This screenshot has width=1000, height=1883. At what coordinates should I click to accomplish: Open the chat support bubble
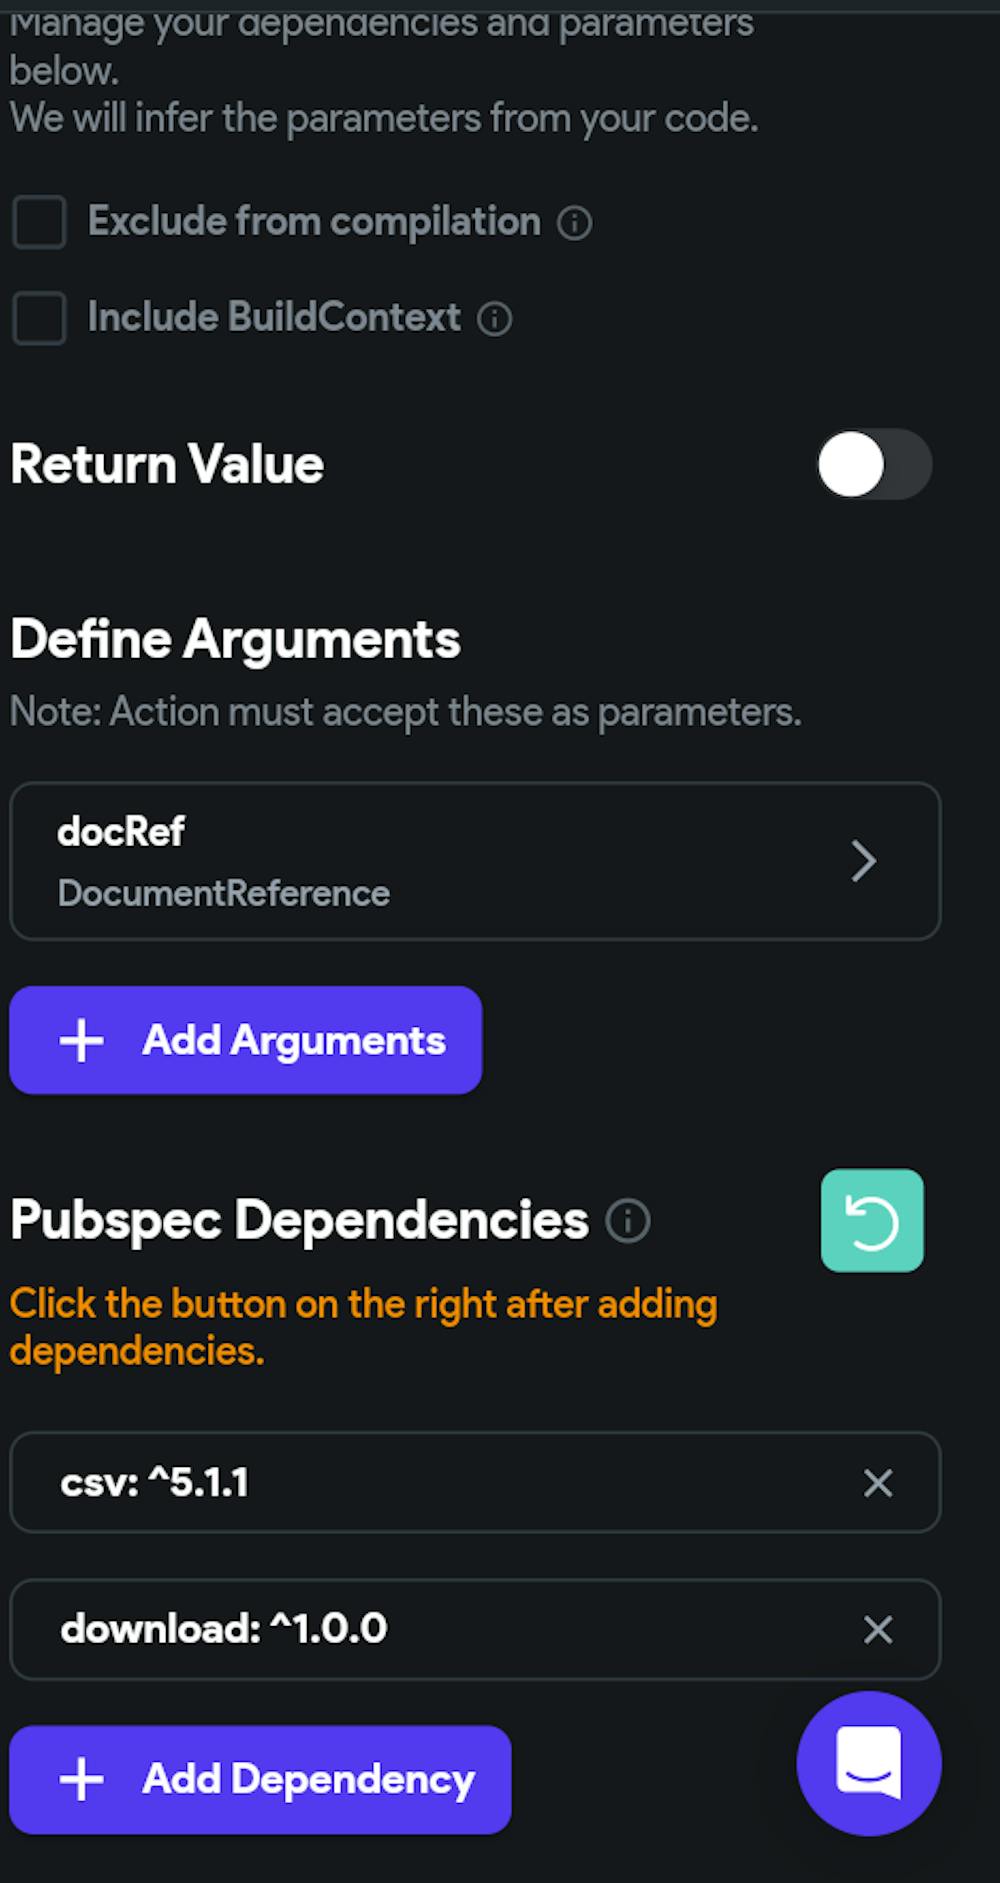tap(868, 1764)
